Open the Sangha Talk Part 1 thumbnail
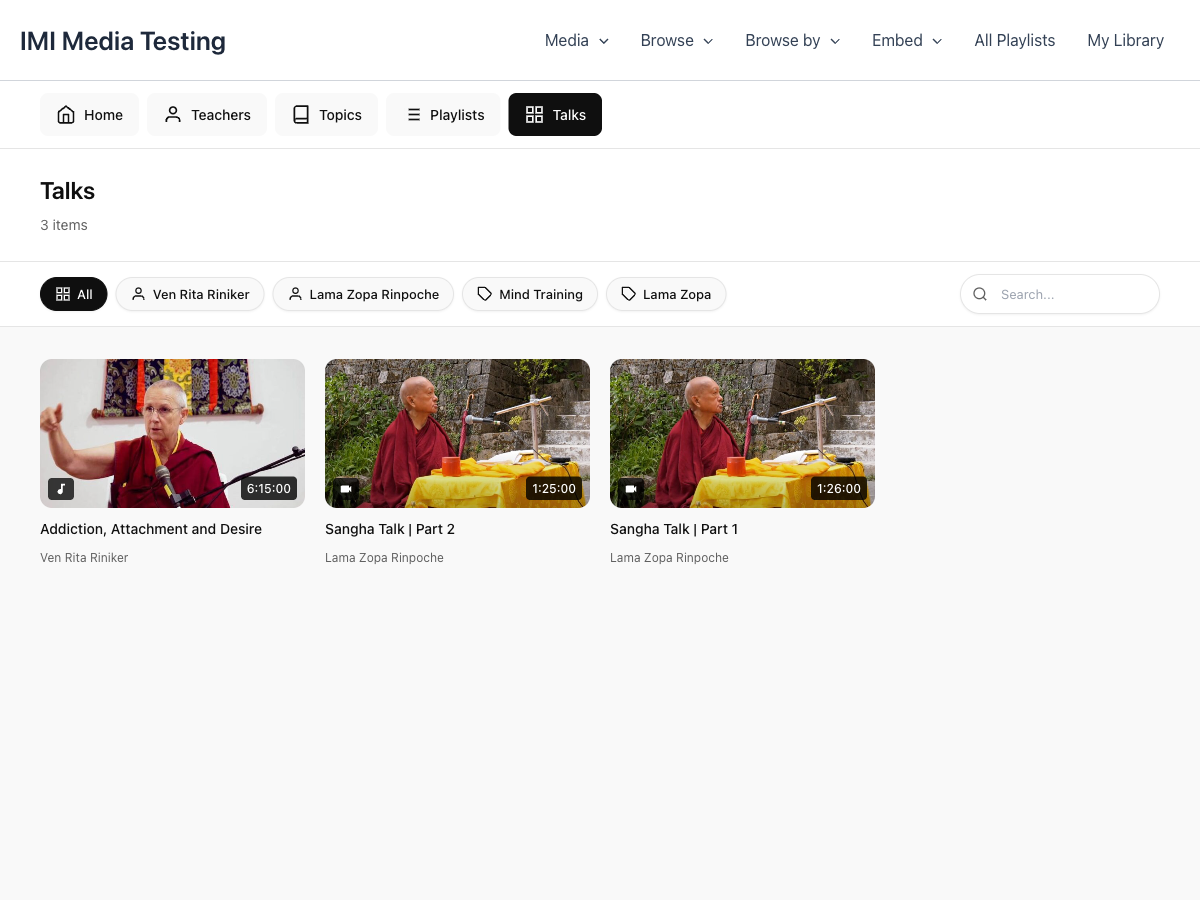Viewport: 1200px width, 900px height. (x=742, y=433)
